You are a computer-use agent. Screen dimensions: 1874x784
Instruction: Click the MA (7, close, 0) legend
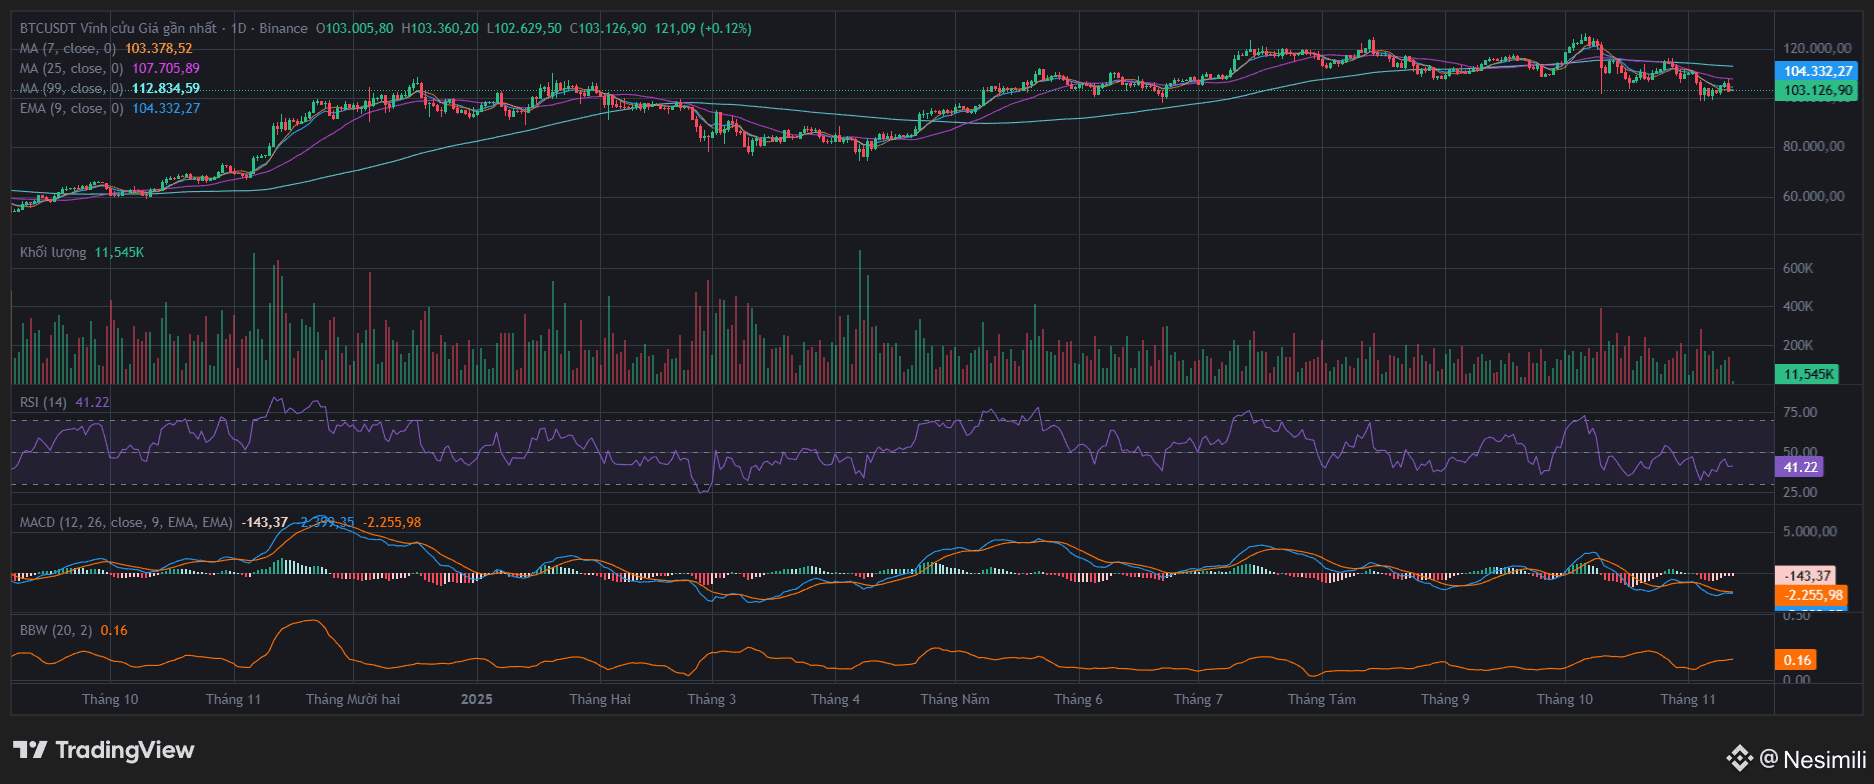pos(68,48)
